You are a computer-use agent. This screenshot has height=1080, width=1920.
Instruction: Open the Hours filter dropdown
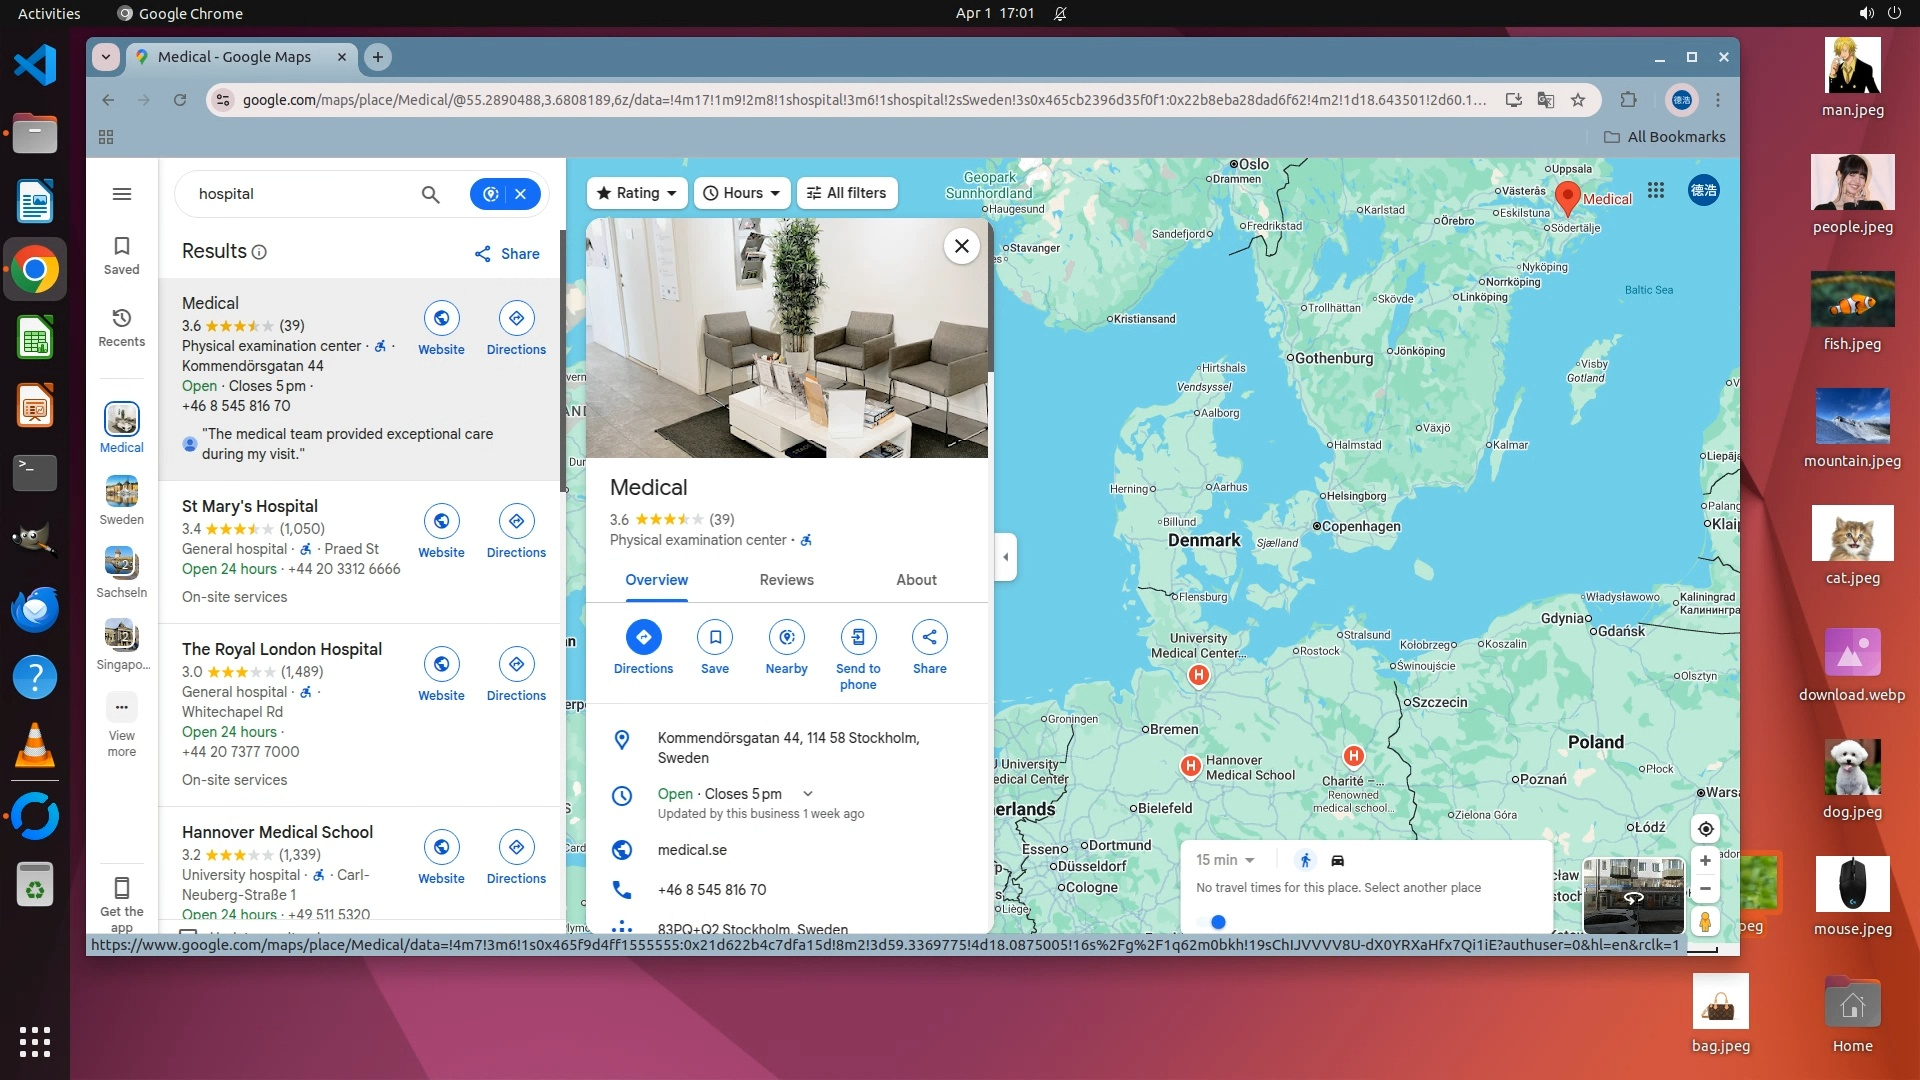tap(741, 193)
